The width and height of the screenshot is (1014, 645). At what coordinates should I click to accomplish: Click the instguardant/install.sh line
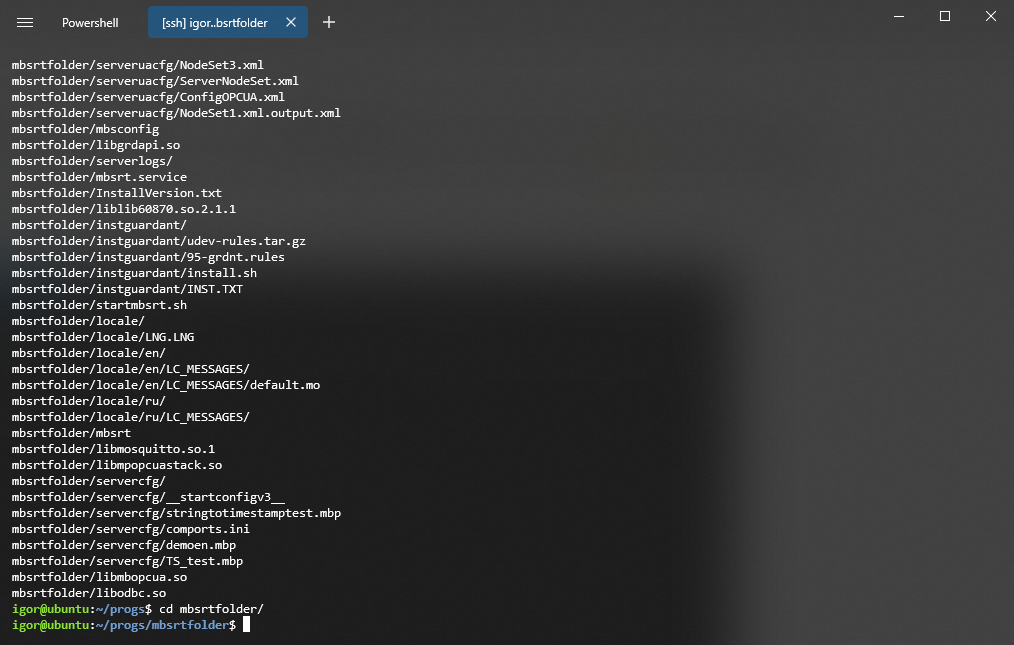(134, 273)
